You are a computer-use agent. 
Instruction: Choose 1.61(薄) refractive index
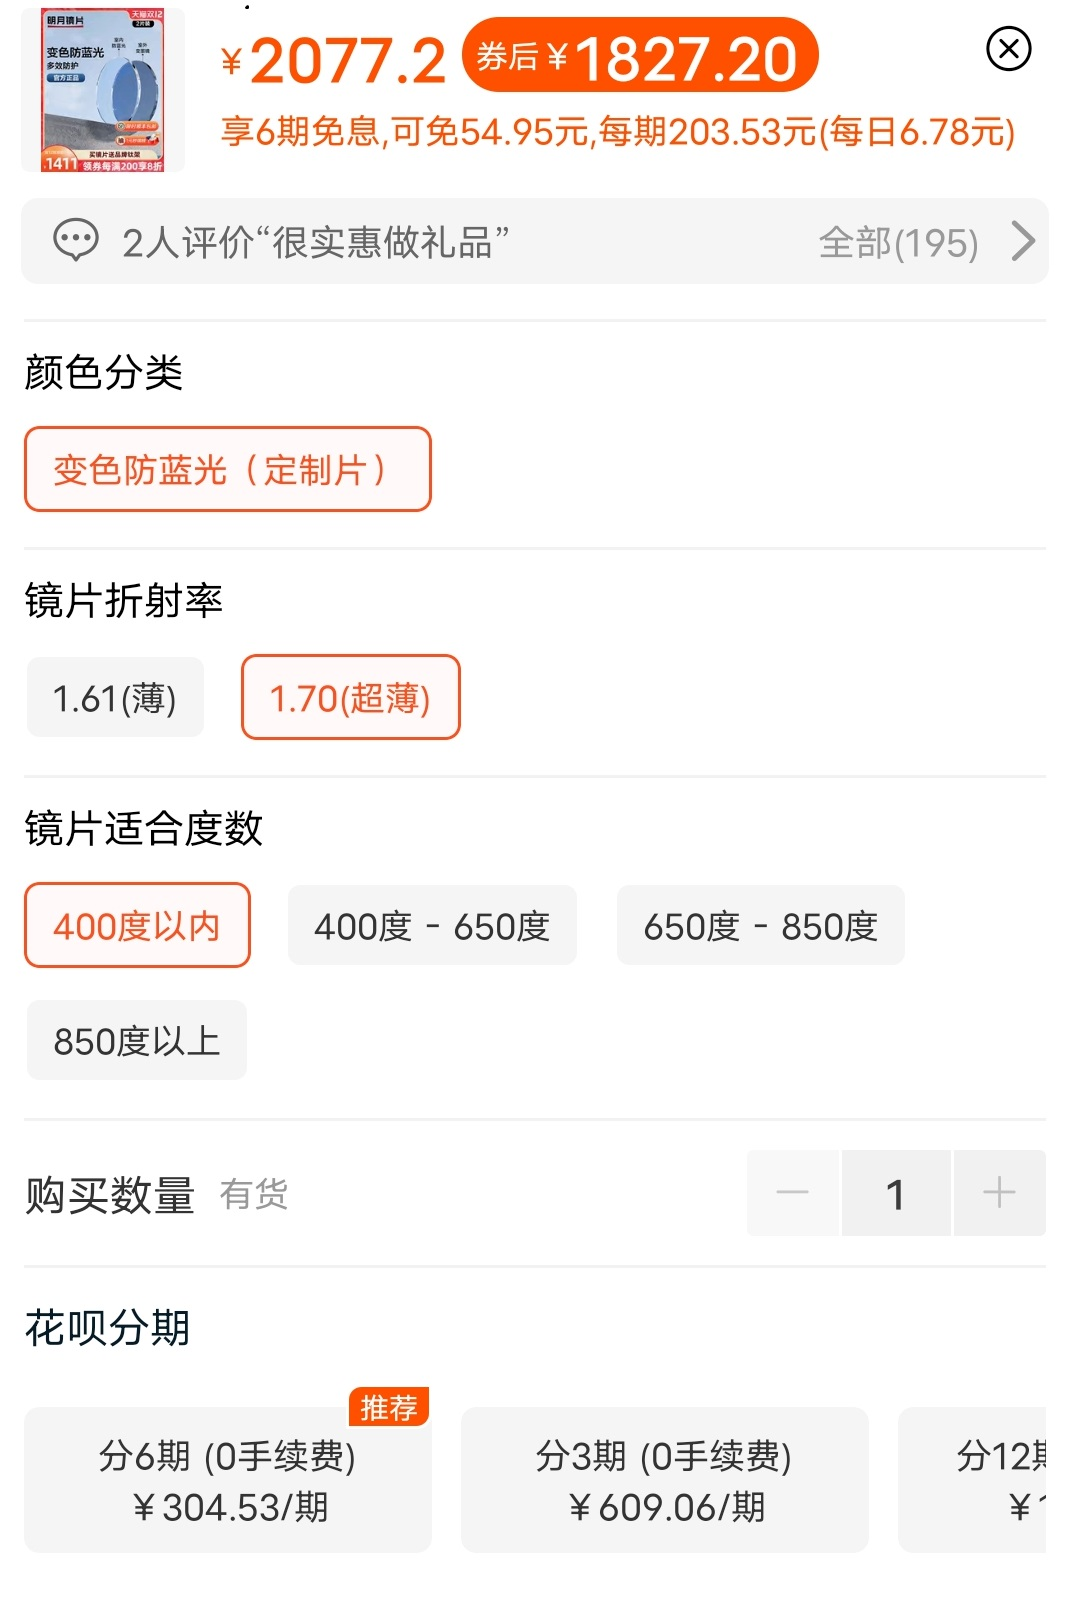[115, 698]
